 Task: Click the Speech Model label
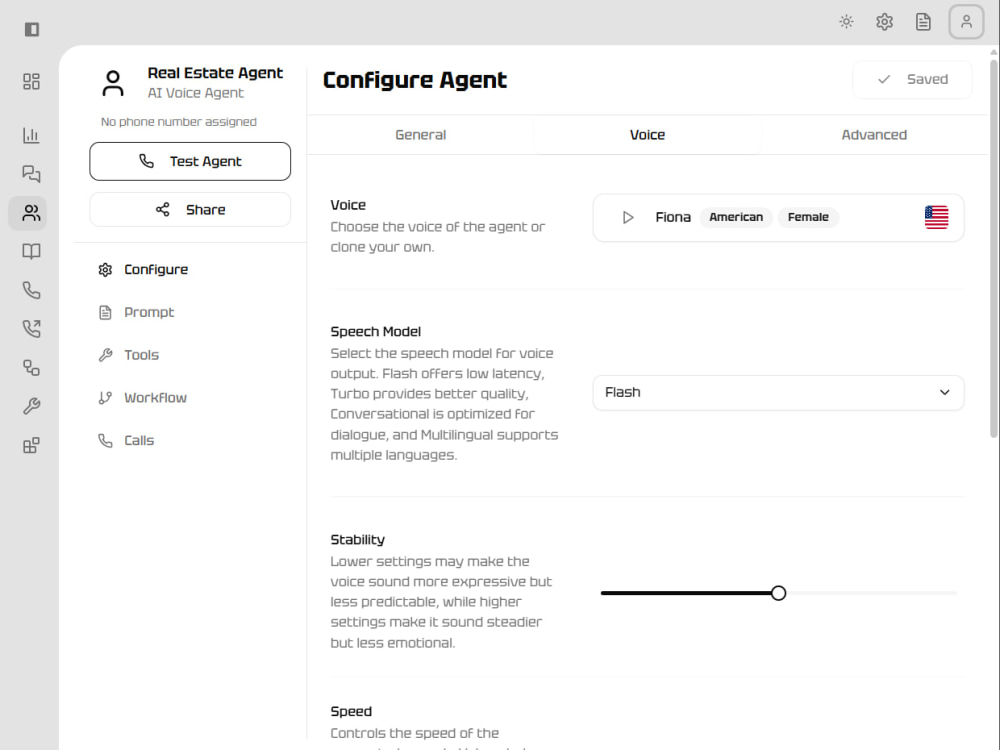376,332
